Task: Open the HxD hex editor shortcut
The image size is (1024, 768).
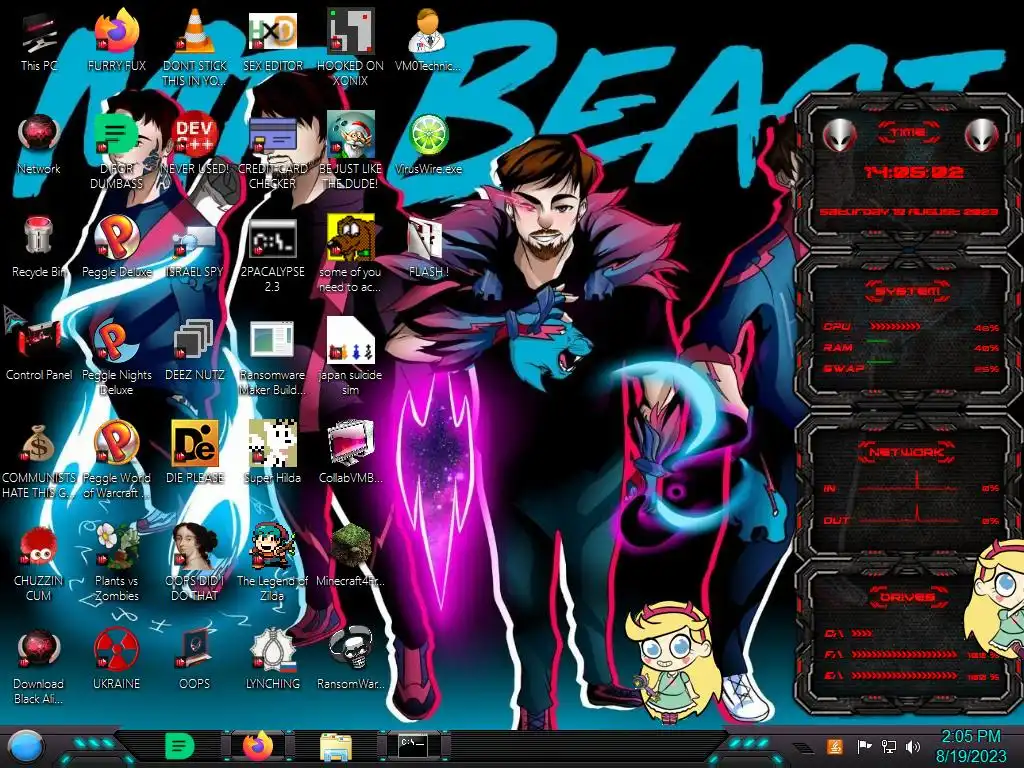Action: [272, 40]
